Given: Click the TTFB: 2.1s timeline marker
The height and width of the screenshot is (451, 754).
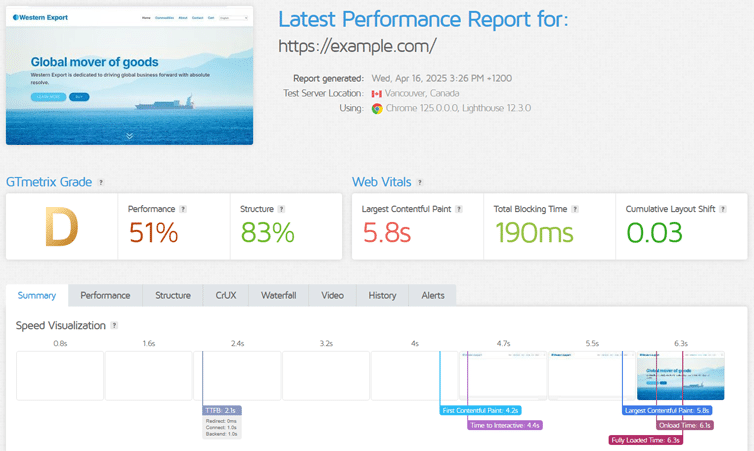Looking at the screenshot, I should pyautogui.click(x=222, y=411).
